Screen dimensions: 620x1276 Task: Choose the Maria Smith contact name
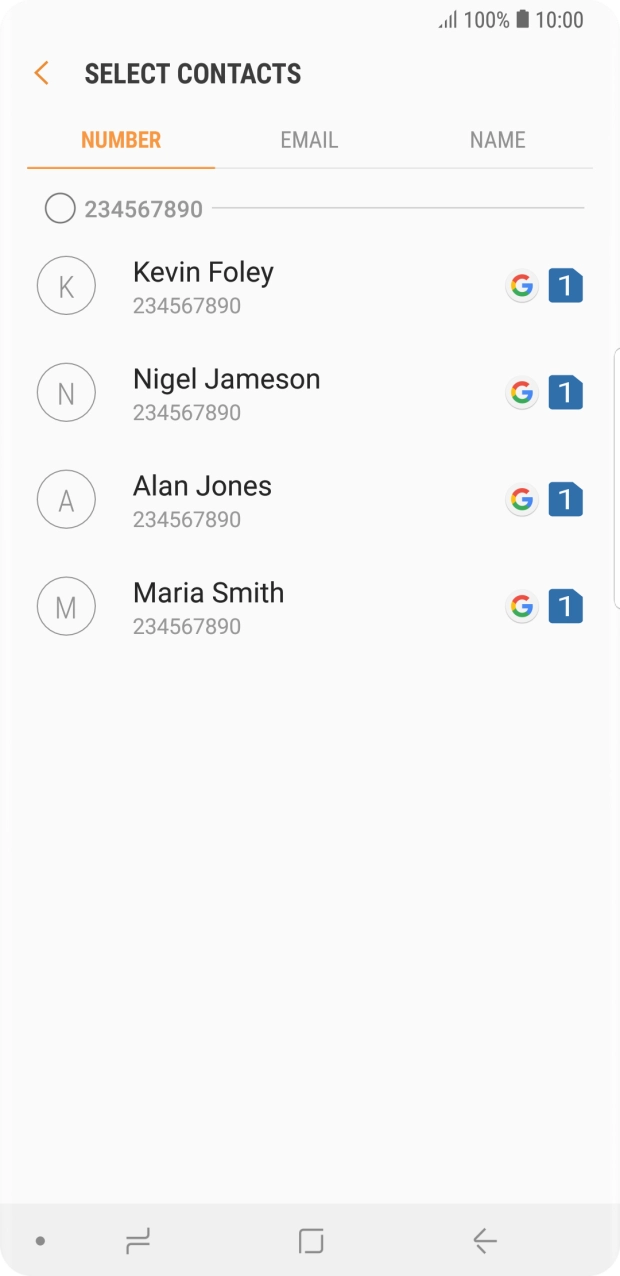coord(208,593)
